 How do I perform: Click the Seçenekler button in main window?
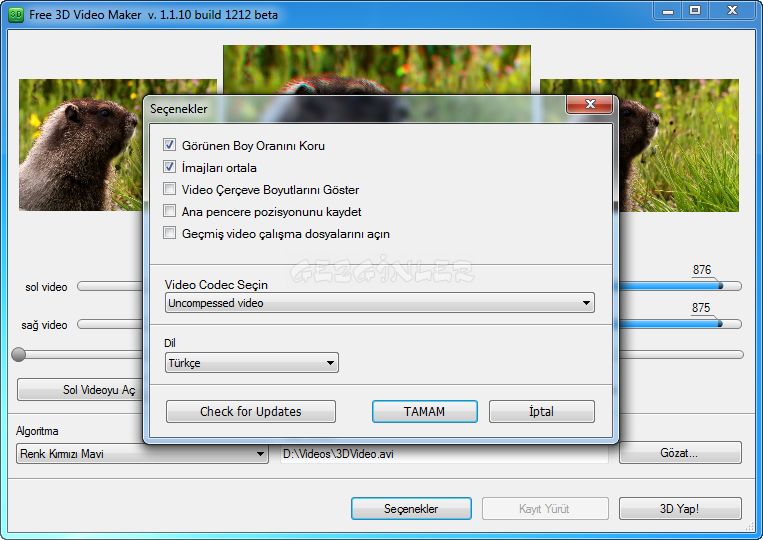click(x=411, y=509)
